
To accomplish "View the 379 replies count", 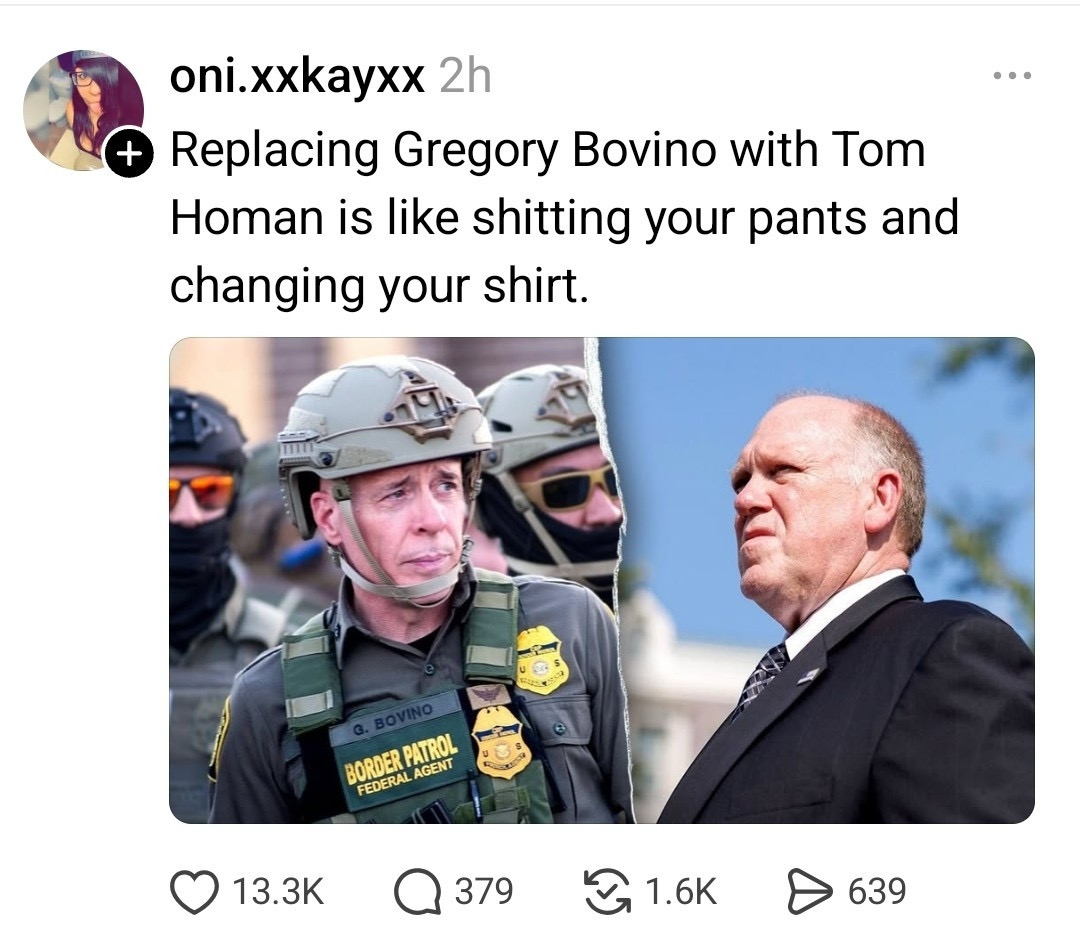I will coord(484,892).
